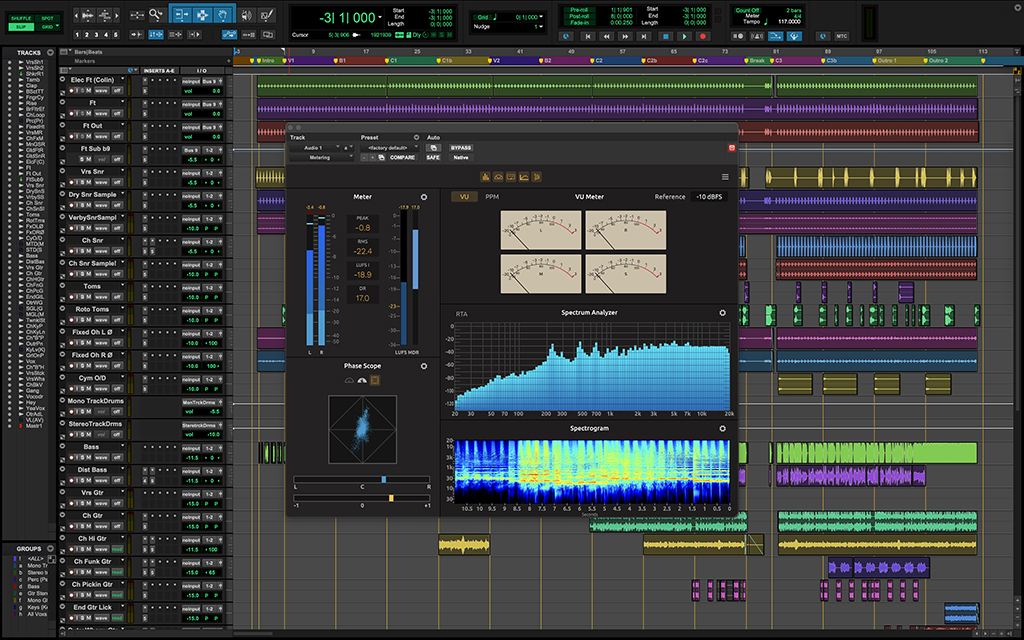The width and height of the screenshot is (1024, 640).
Task: Open the Phase Scope settings gear
Action: 423,365
